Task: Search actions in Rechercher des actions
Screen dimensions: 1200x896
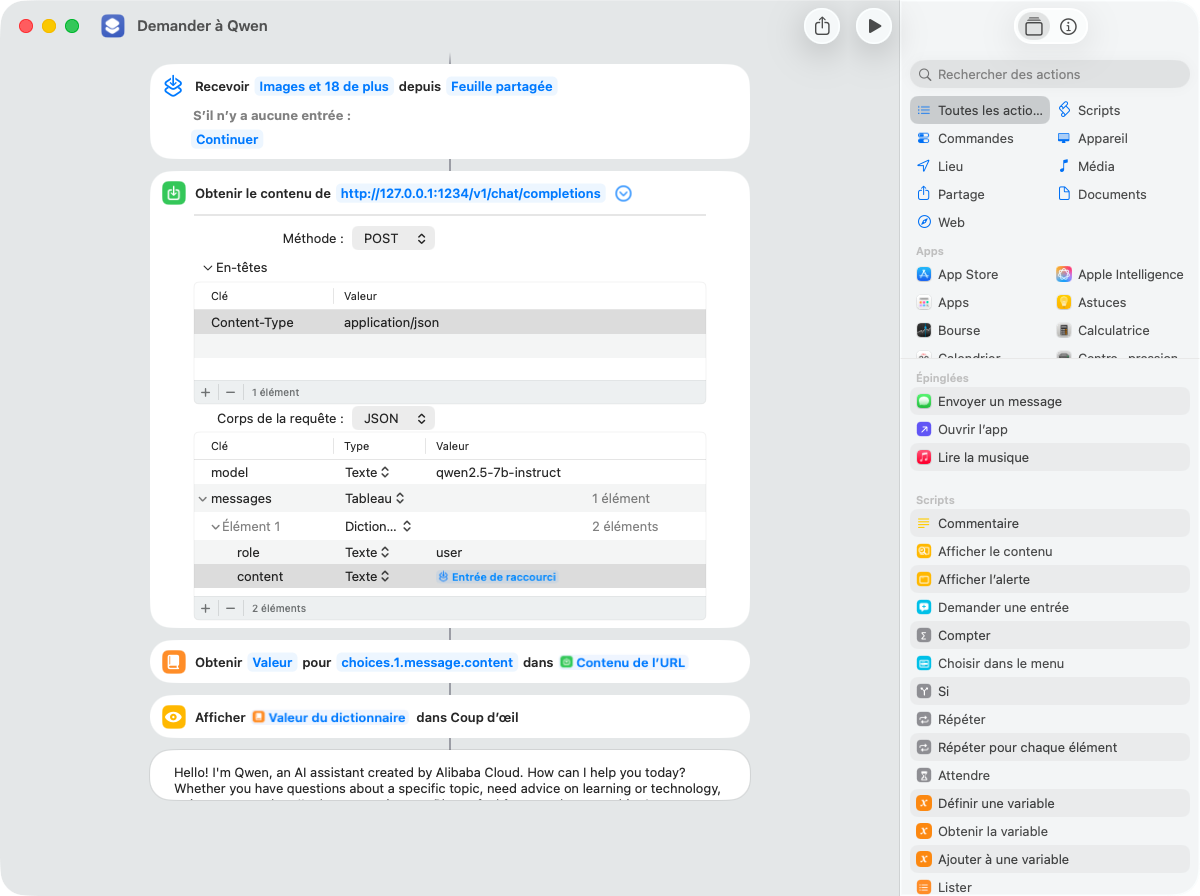Action: pyautogui.click(x=1050, y=74)
